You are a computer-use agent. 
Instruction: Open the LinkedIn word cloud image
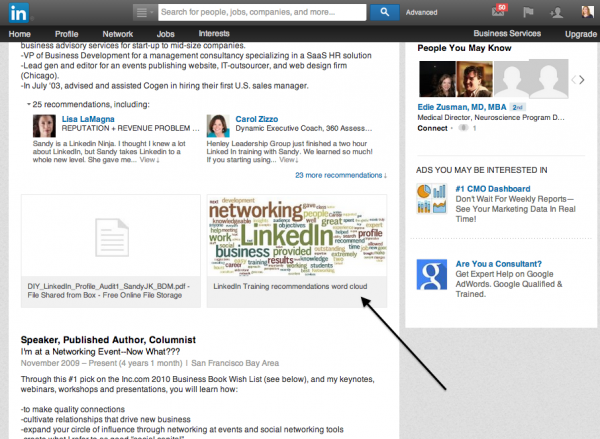click(297, 236)
